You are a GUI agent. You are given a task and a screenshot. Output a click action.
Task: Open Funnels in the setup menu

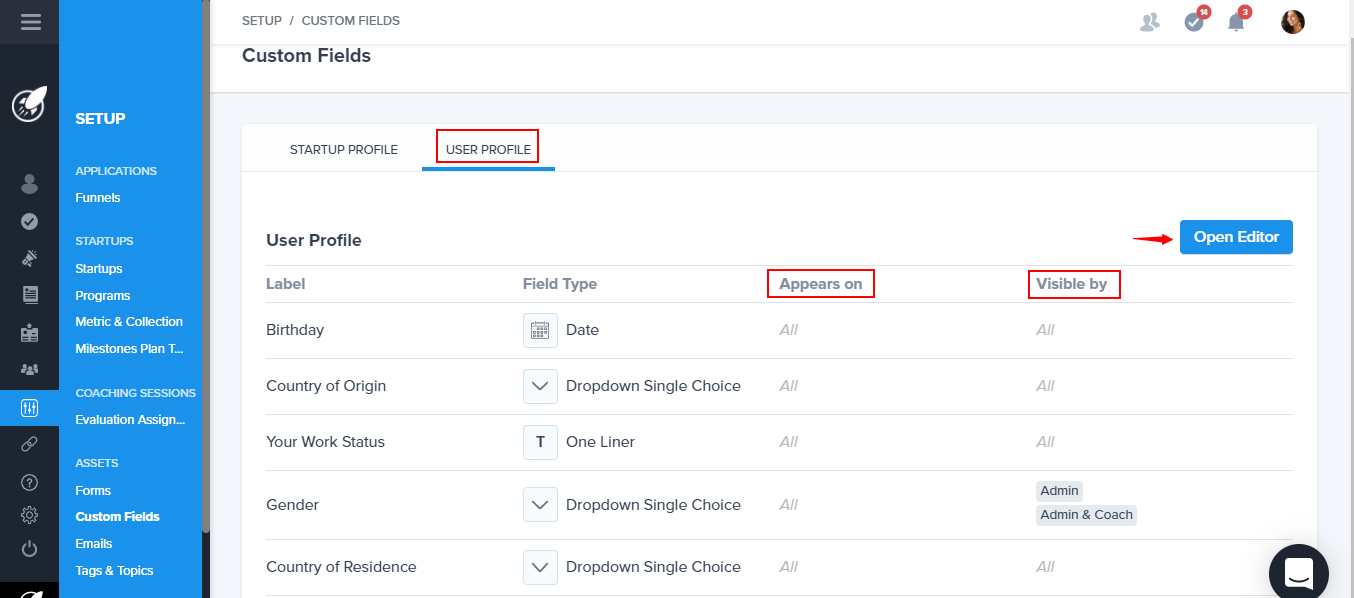point(98,198)
